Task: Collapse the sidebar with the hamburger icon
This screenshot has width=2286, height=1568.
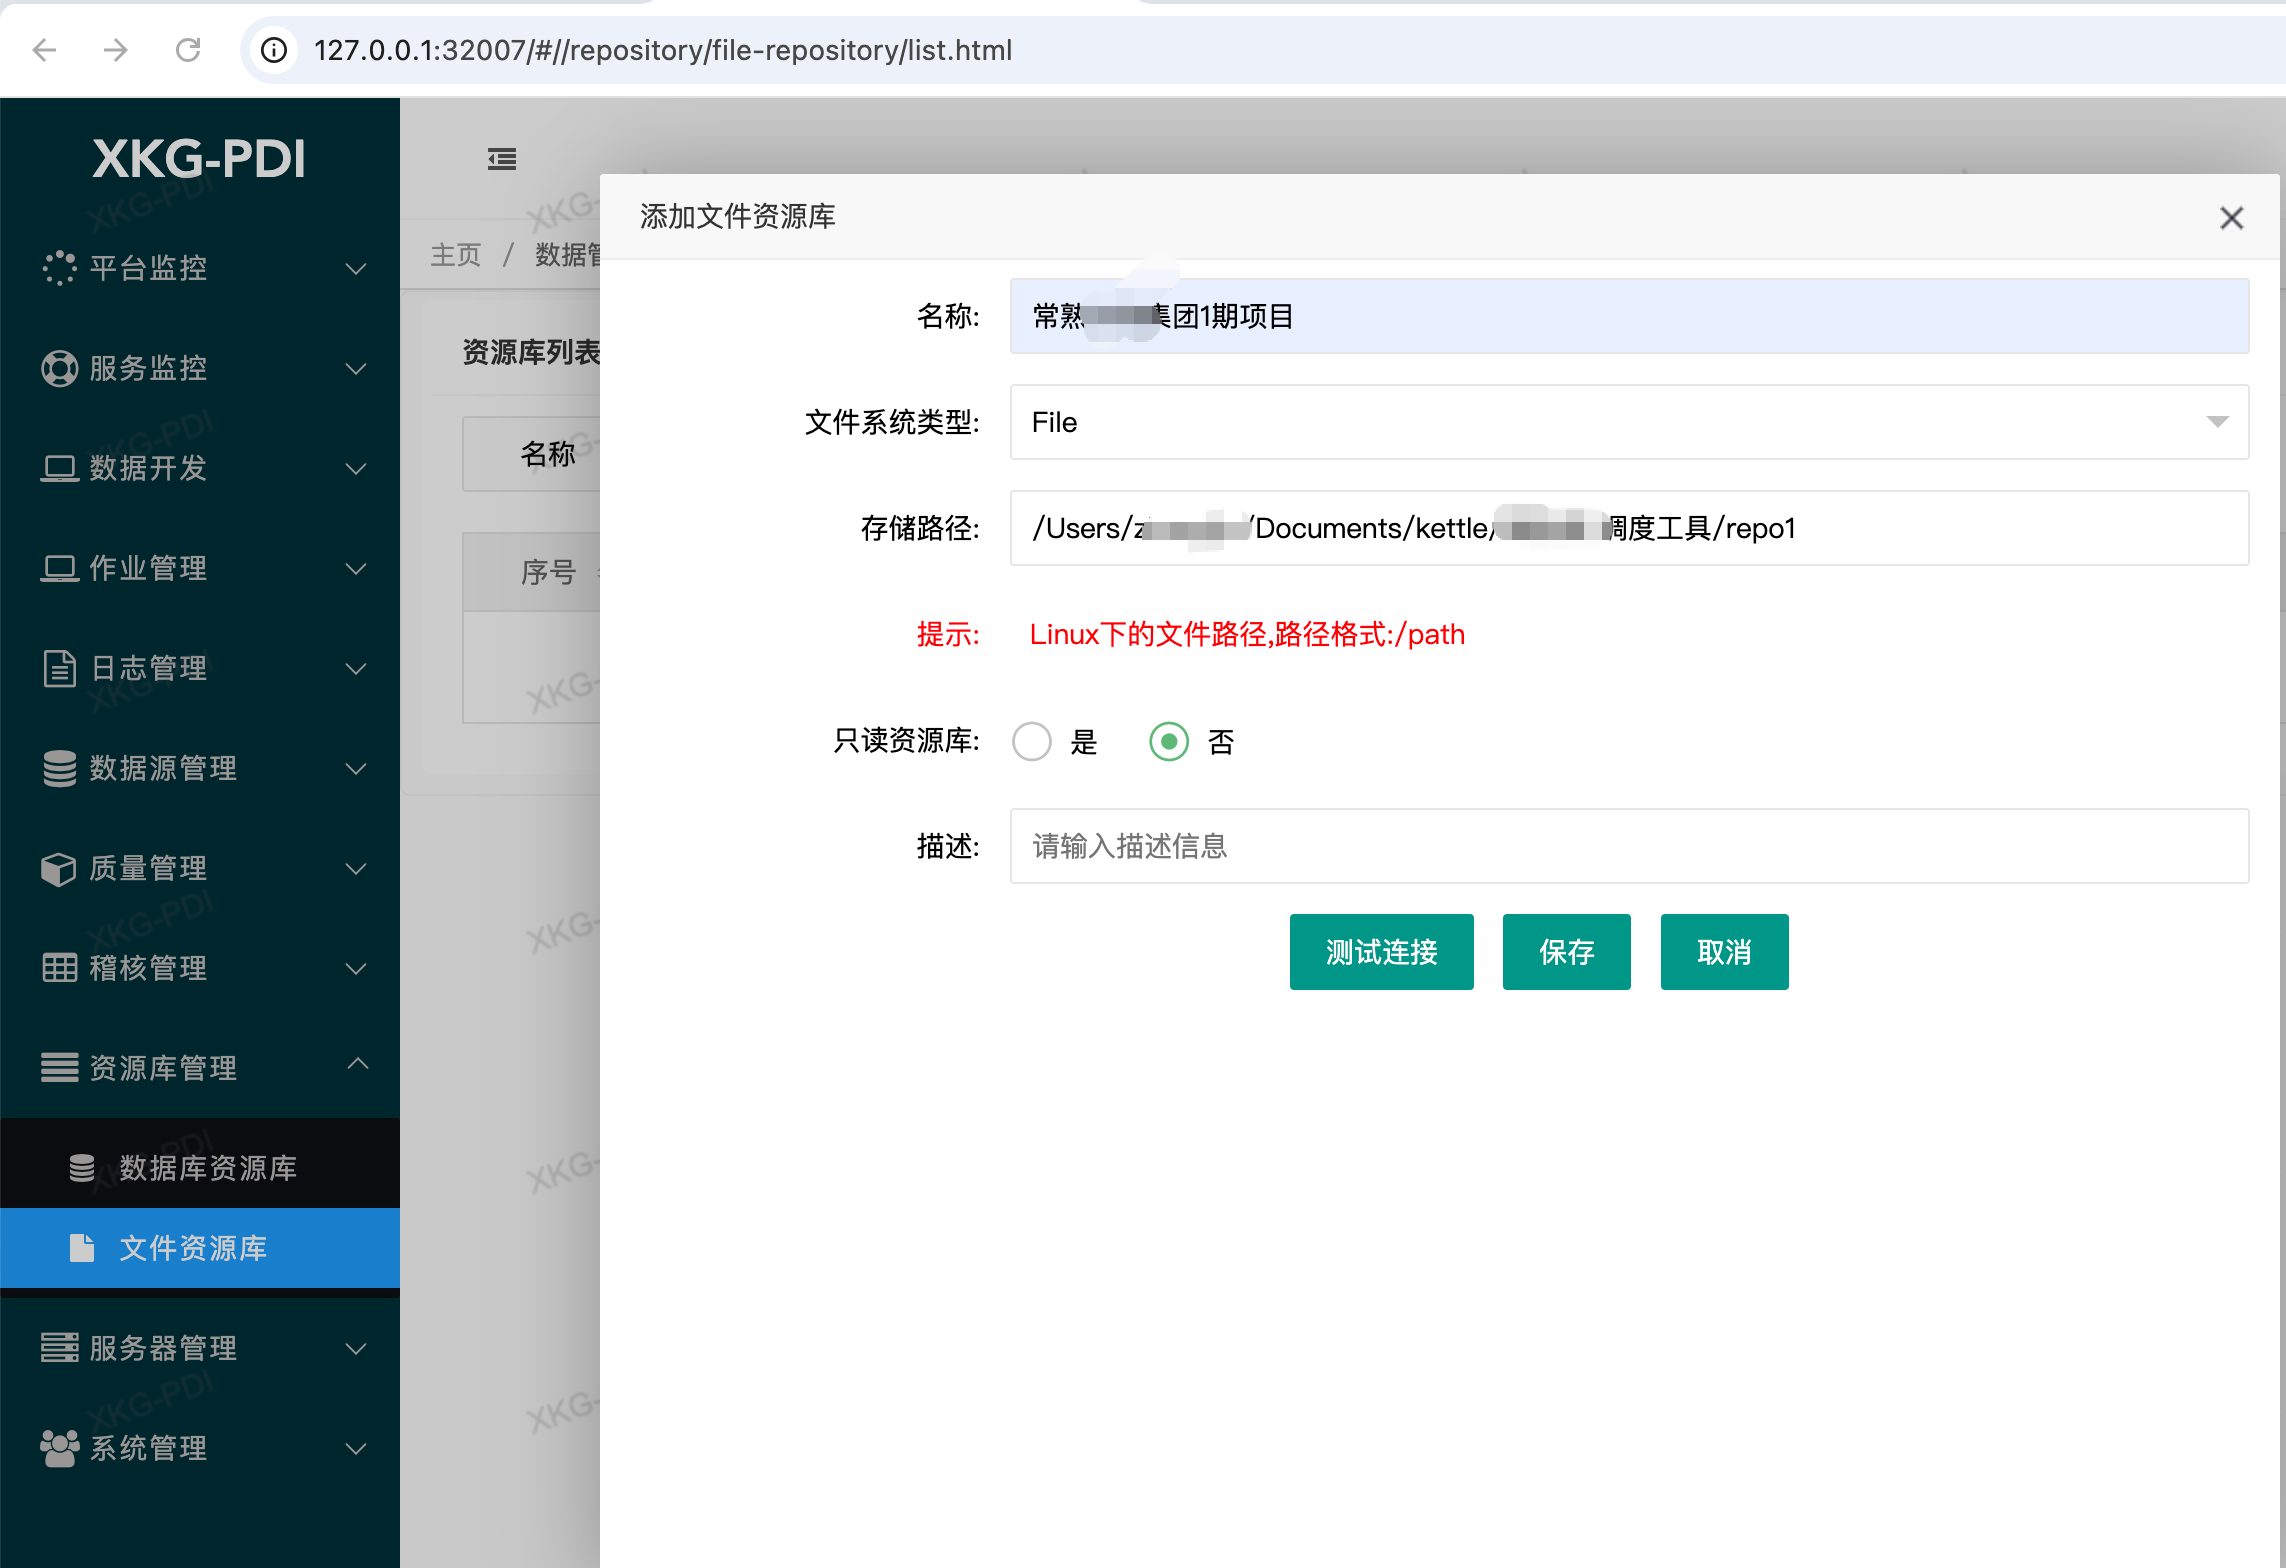Action: 501,159
